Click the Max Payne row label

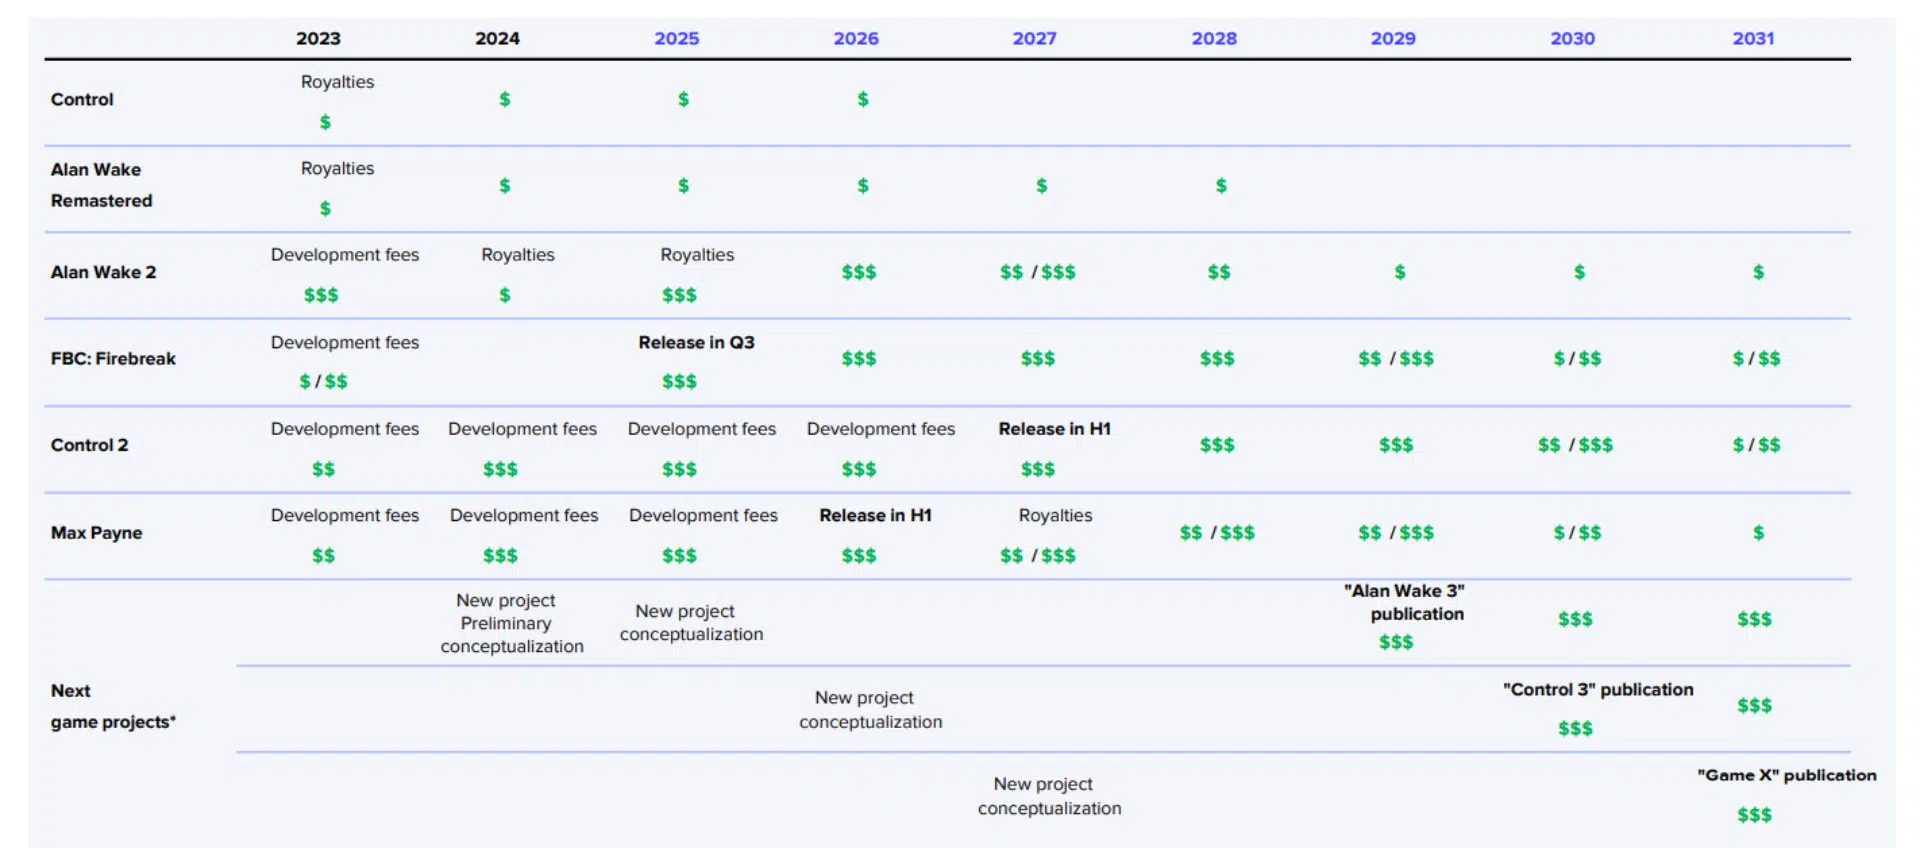tap(96, 532)
